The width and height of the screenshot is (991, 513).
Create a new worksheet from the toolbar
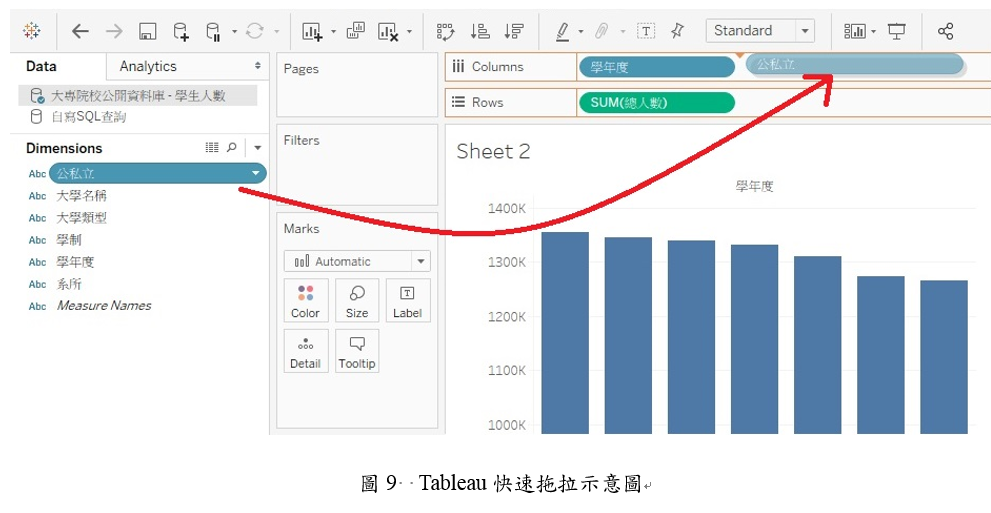coord(312,32)
